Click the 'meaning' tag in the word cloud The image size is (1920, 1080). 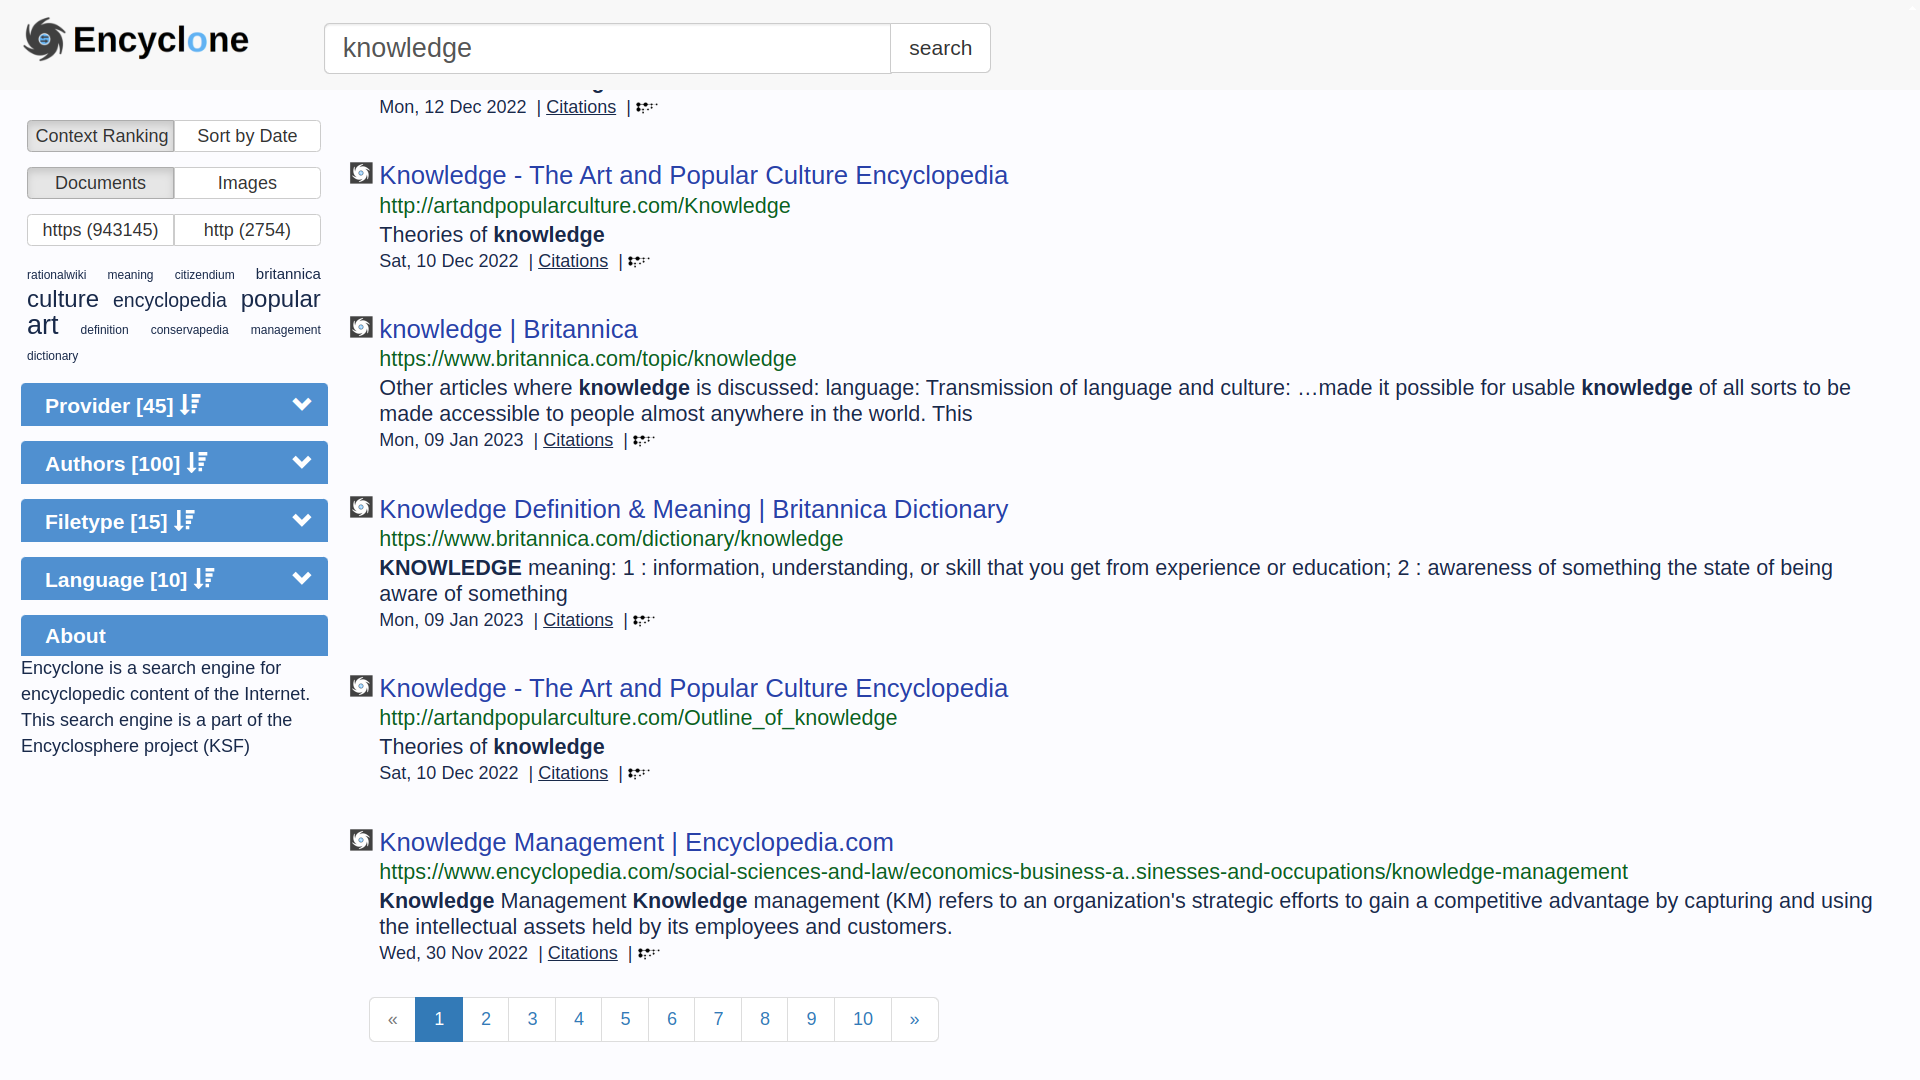tap(131, 275)
